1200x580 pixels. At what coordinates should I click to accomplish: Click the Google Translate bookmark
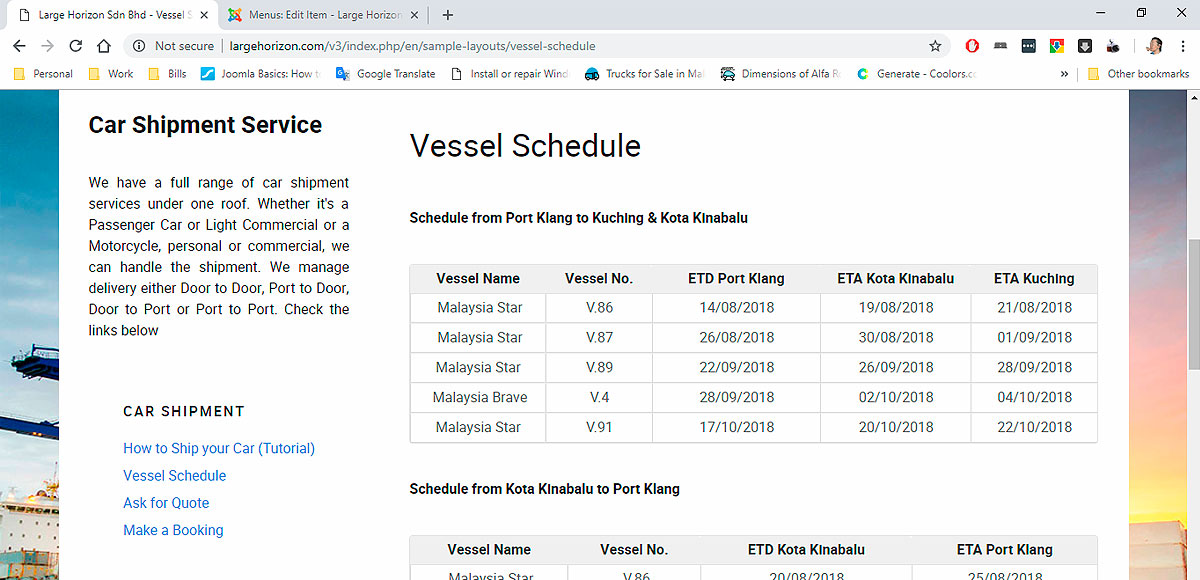coord(386,74)
